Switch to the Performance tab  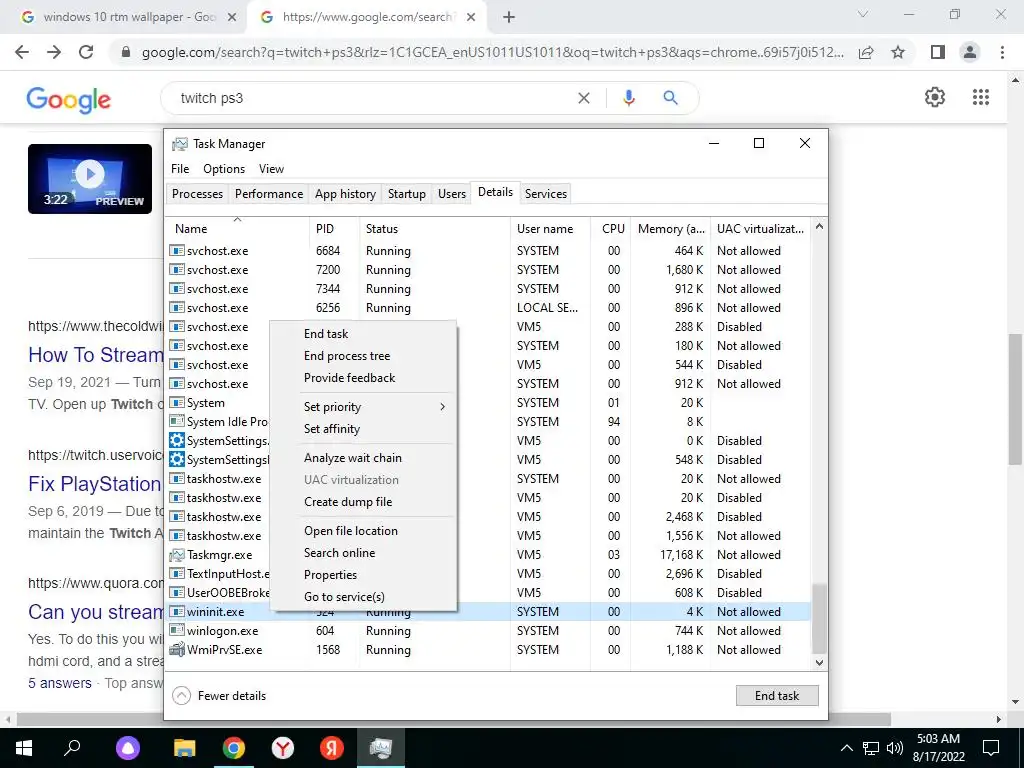(269, 194)
